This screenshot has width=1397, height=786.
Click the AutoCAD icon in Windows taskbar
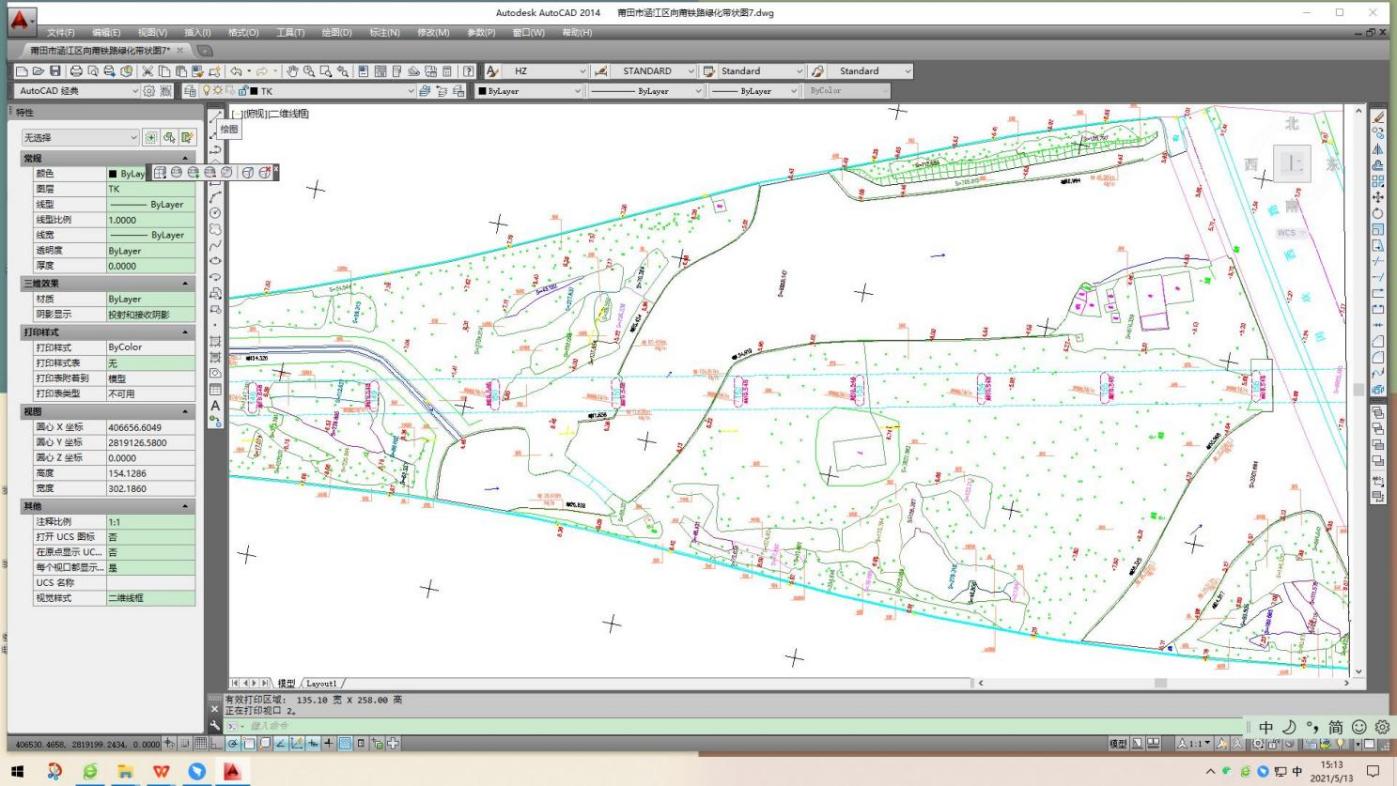[232, 771]
